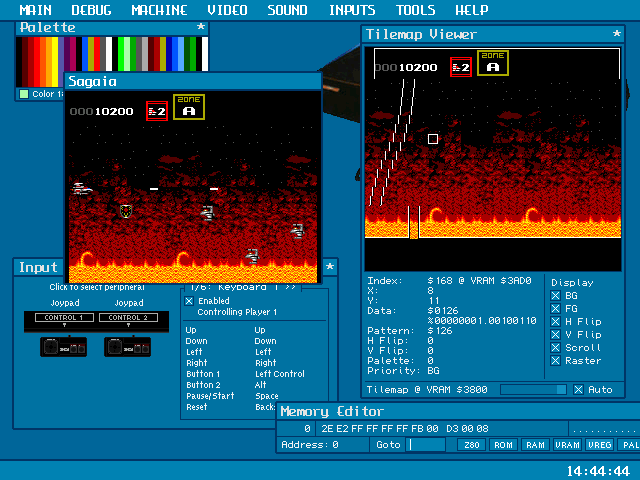Click the Goto address input field
Screen dimensions: 640x480
[x=427, y=445]
